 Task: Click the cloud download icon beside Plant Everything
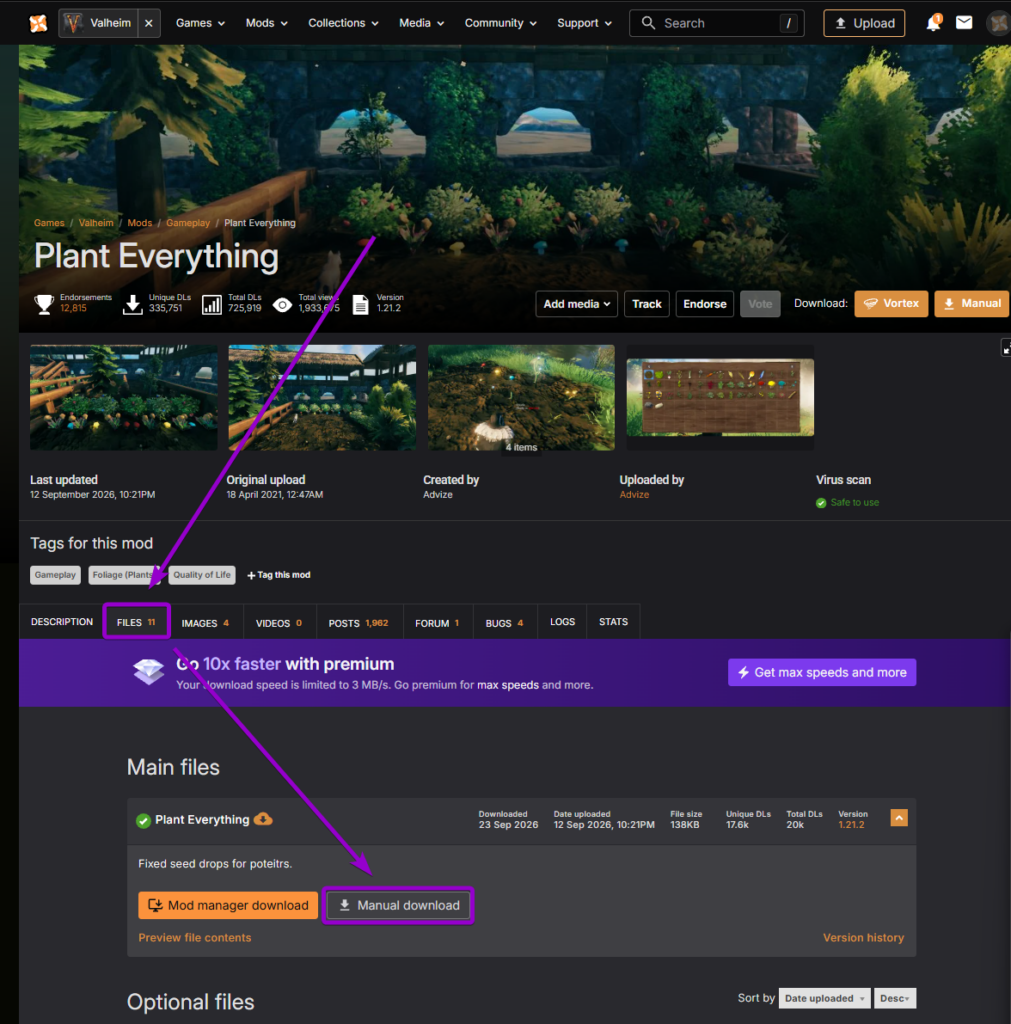pyautogui.click(x=263, y=819)
